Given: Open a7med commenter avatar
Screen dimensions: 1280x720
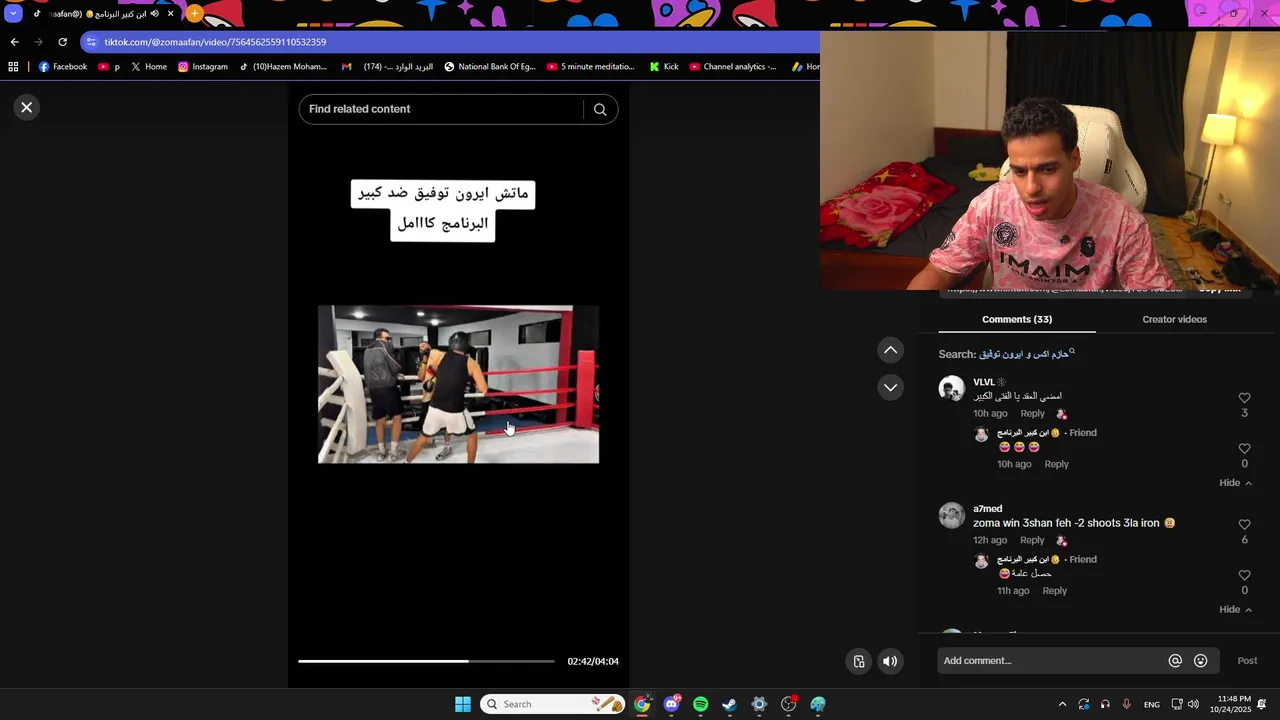Looking at the screenshot, I should point(951,515).
